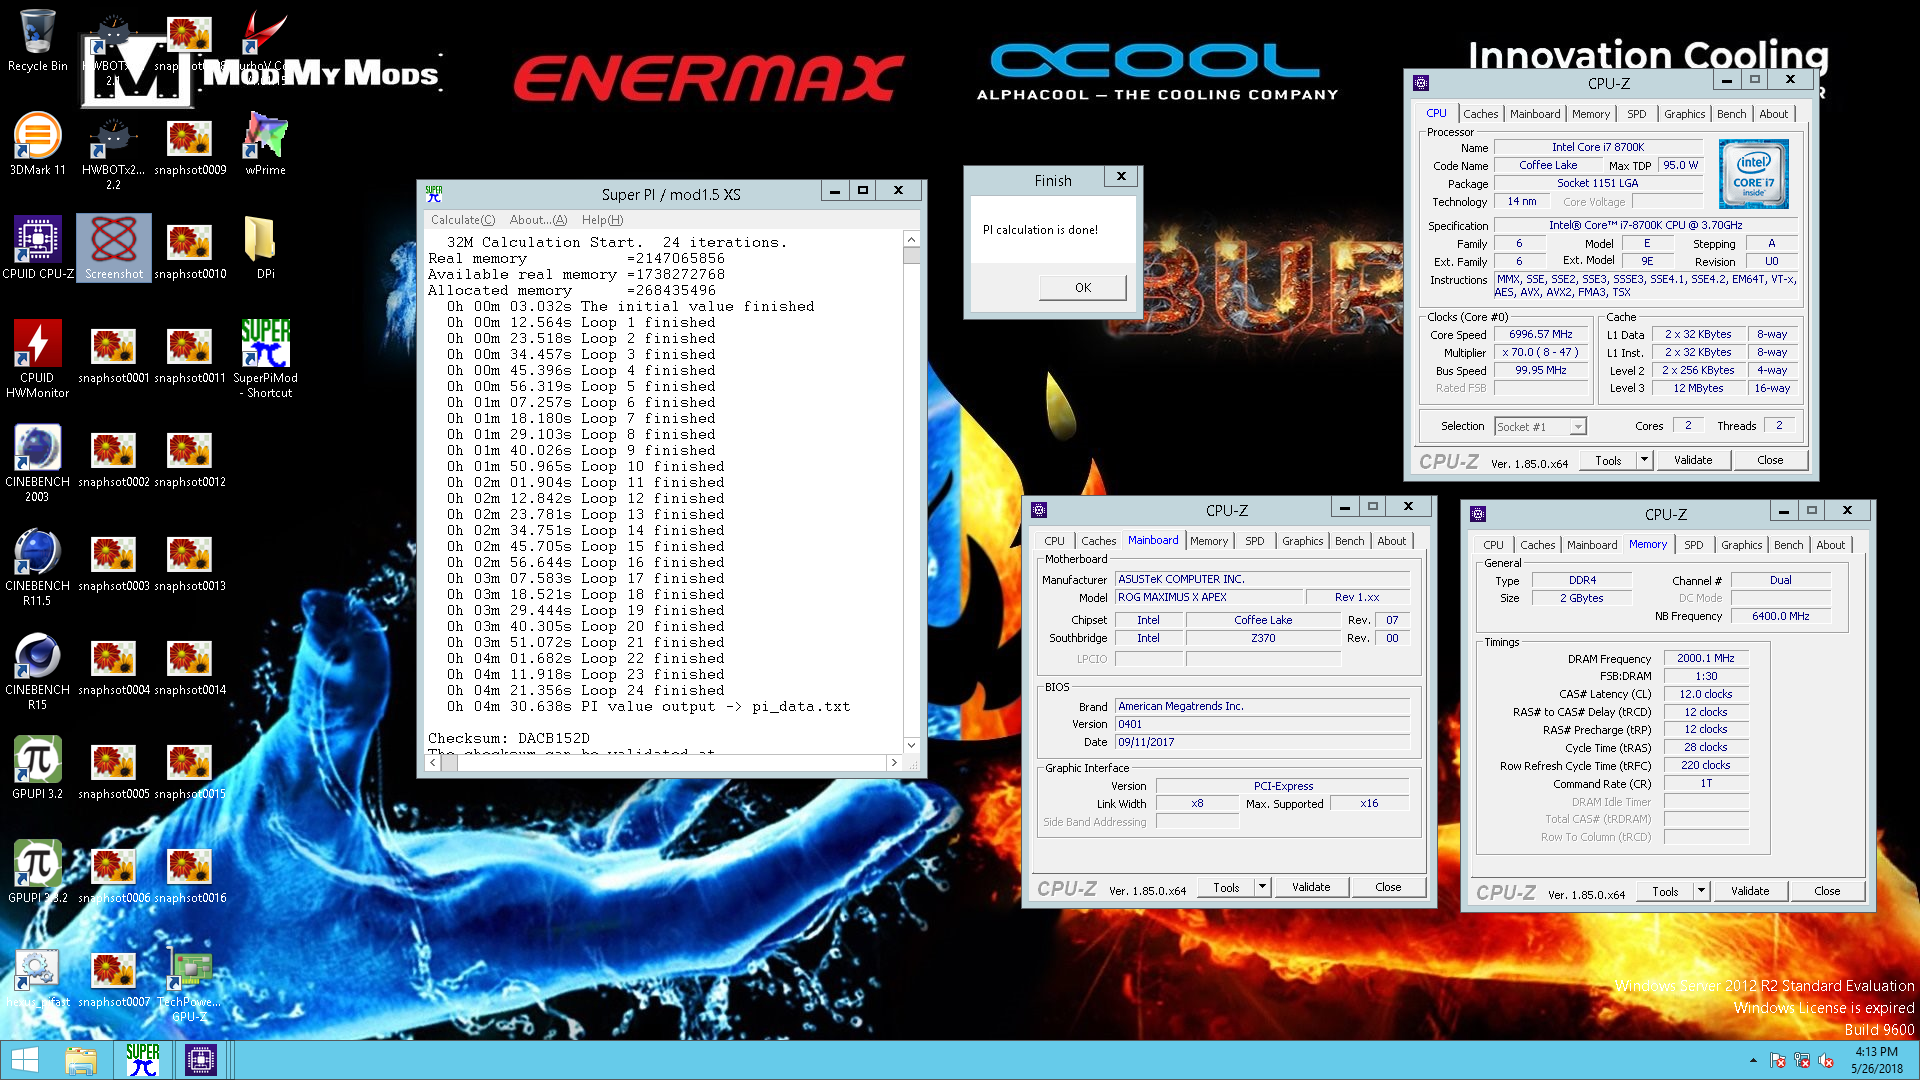Click Validate in the Memory CPU-Z window
The height and width of the screenshot is (1080, 1920).
click(x=1750, y=891)
